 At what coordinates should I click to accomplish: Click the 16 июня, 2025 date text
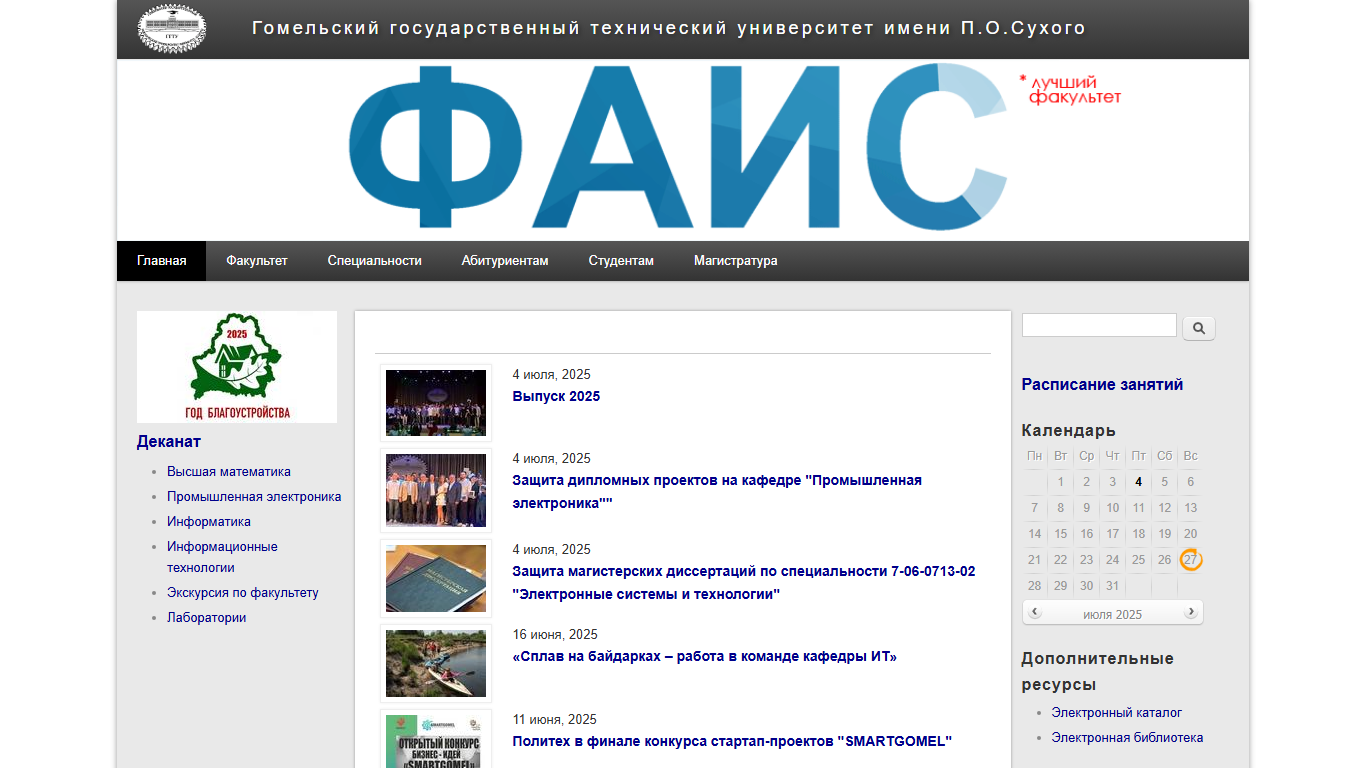(x=555, y=634)
